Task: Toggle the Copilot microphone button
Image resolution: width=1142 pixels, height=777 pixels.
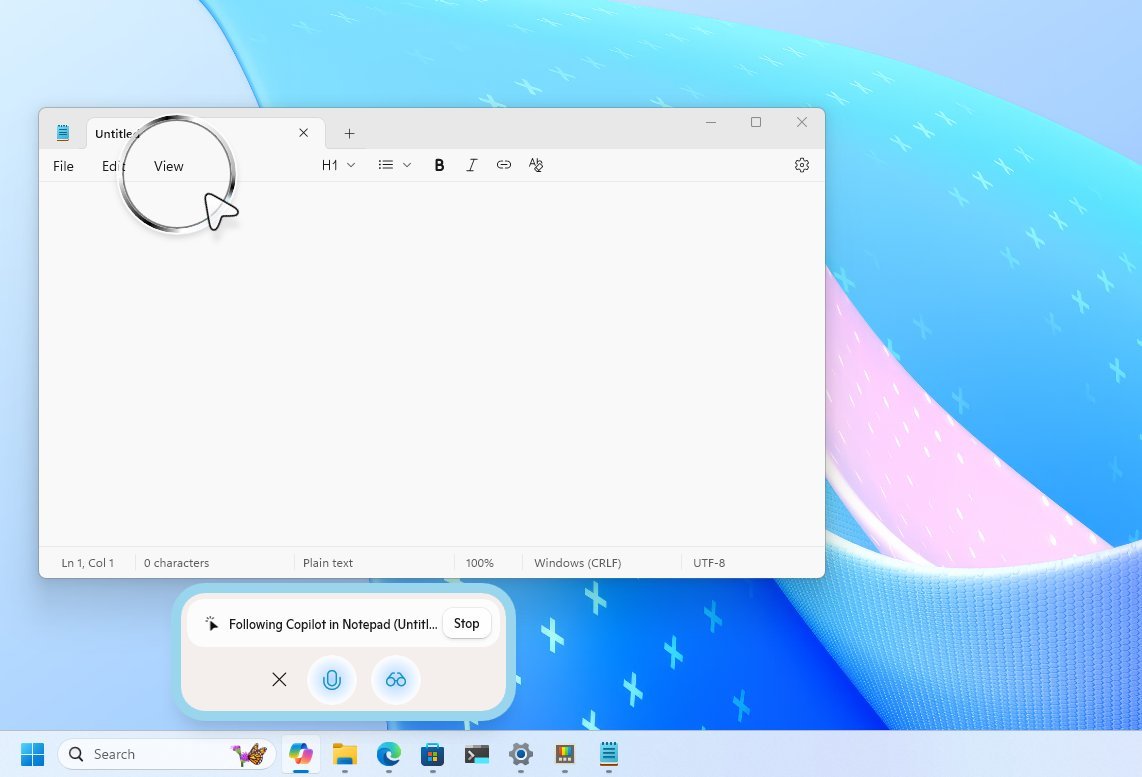Action: (332, 680)
